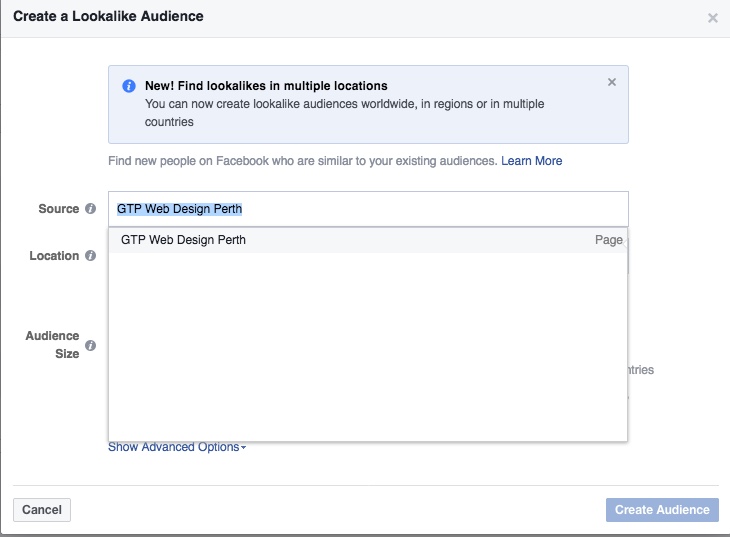730x537 pixels.
Task: Dismiss the multiple locations notification banner
Action: coord(612,82)
